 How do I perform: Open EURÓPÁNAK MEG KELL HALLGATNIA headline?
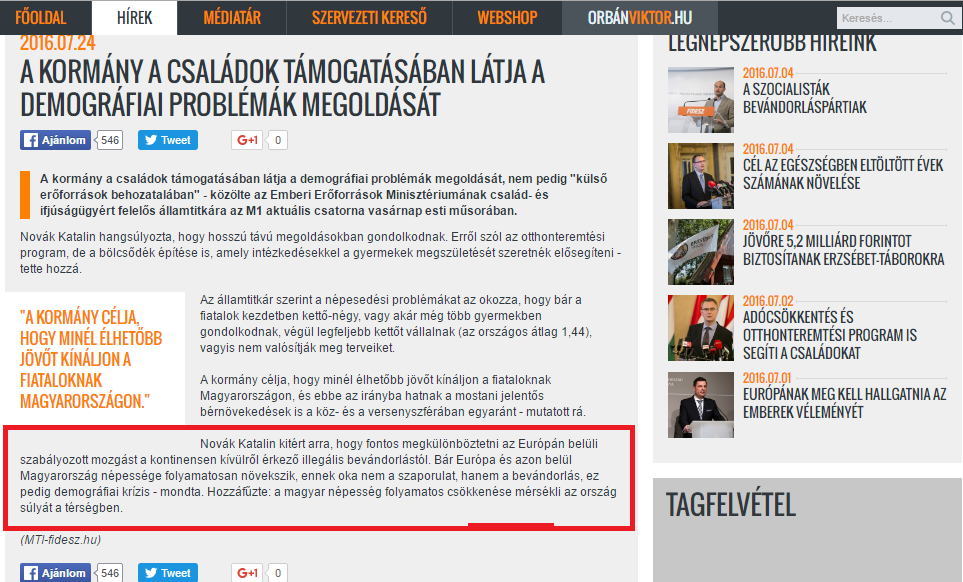(x=844, y=403)
